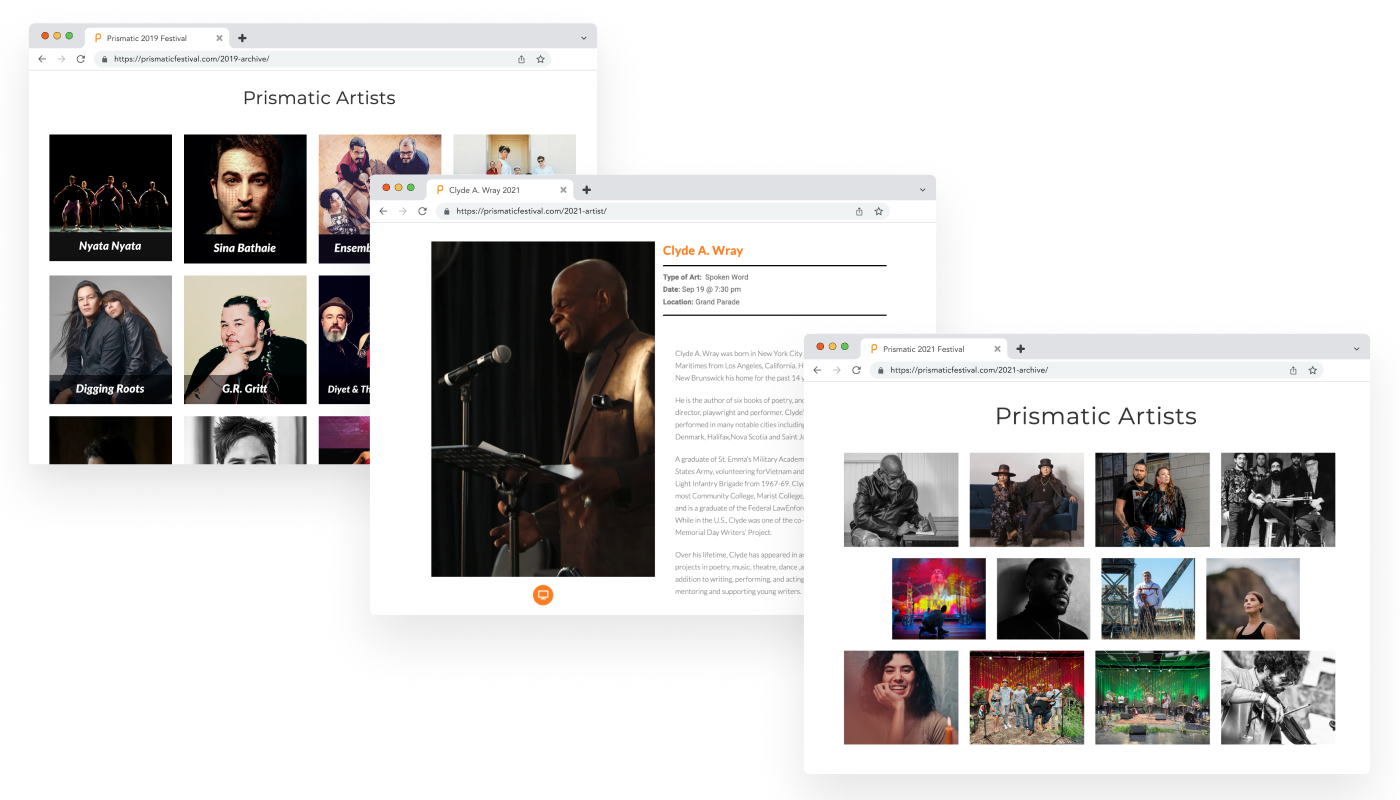Reload the Clyde A. Wray 2021 page
The height and width of the screenshot is (800, 1400).
(x=423, y=211)
